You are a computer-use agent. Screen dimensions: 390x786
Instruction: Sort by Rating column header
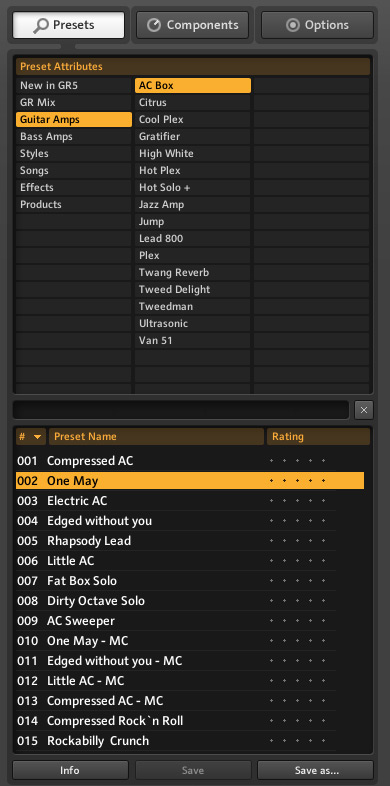pos(318,437)
